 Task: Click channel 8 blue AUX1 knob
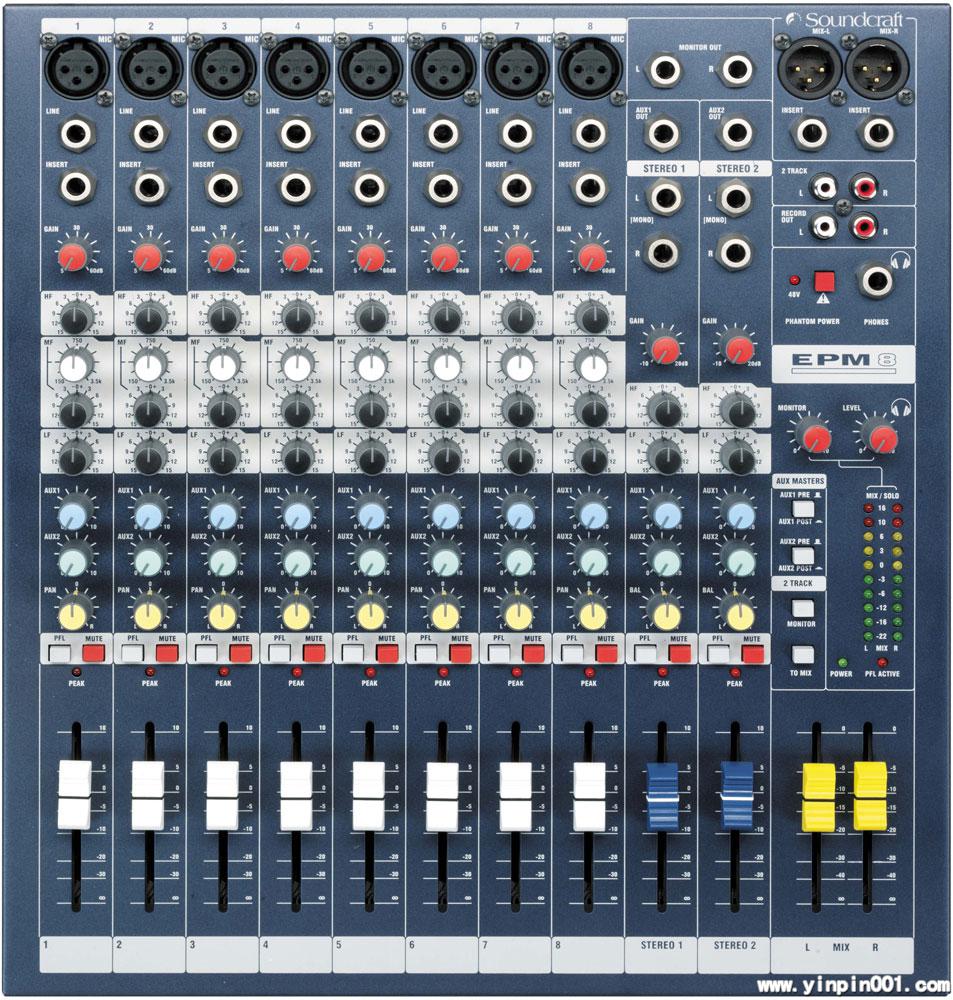click(x=592, y=514)
